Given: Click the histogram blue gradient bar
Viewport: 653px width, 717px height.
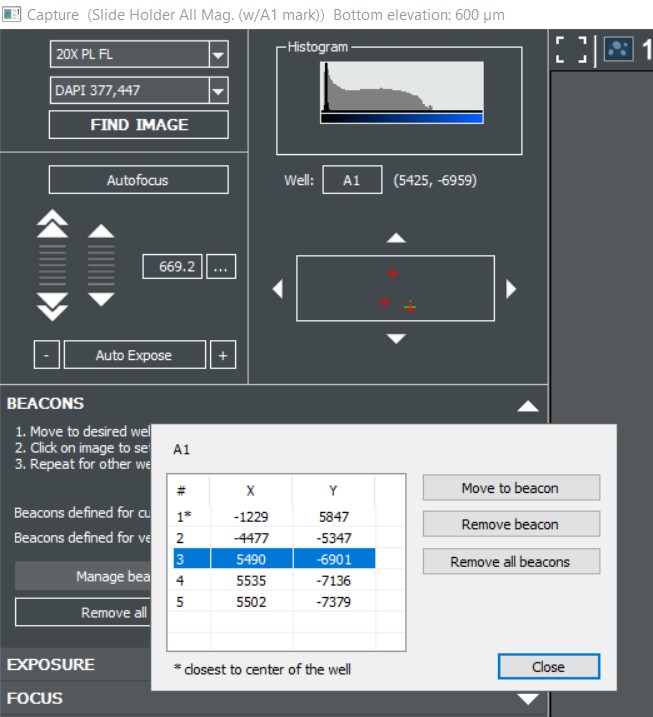Looking at the screenshot, I should (401, 118).
